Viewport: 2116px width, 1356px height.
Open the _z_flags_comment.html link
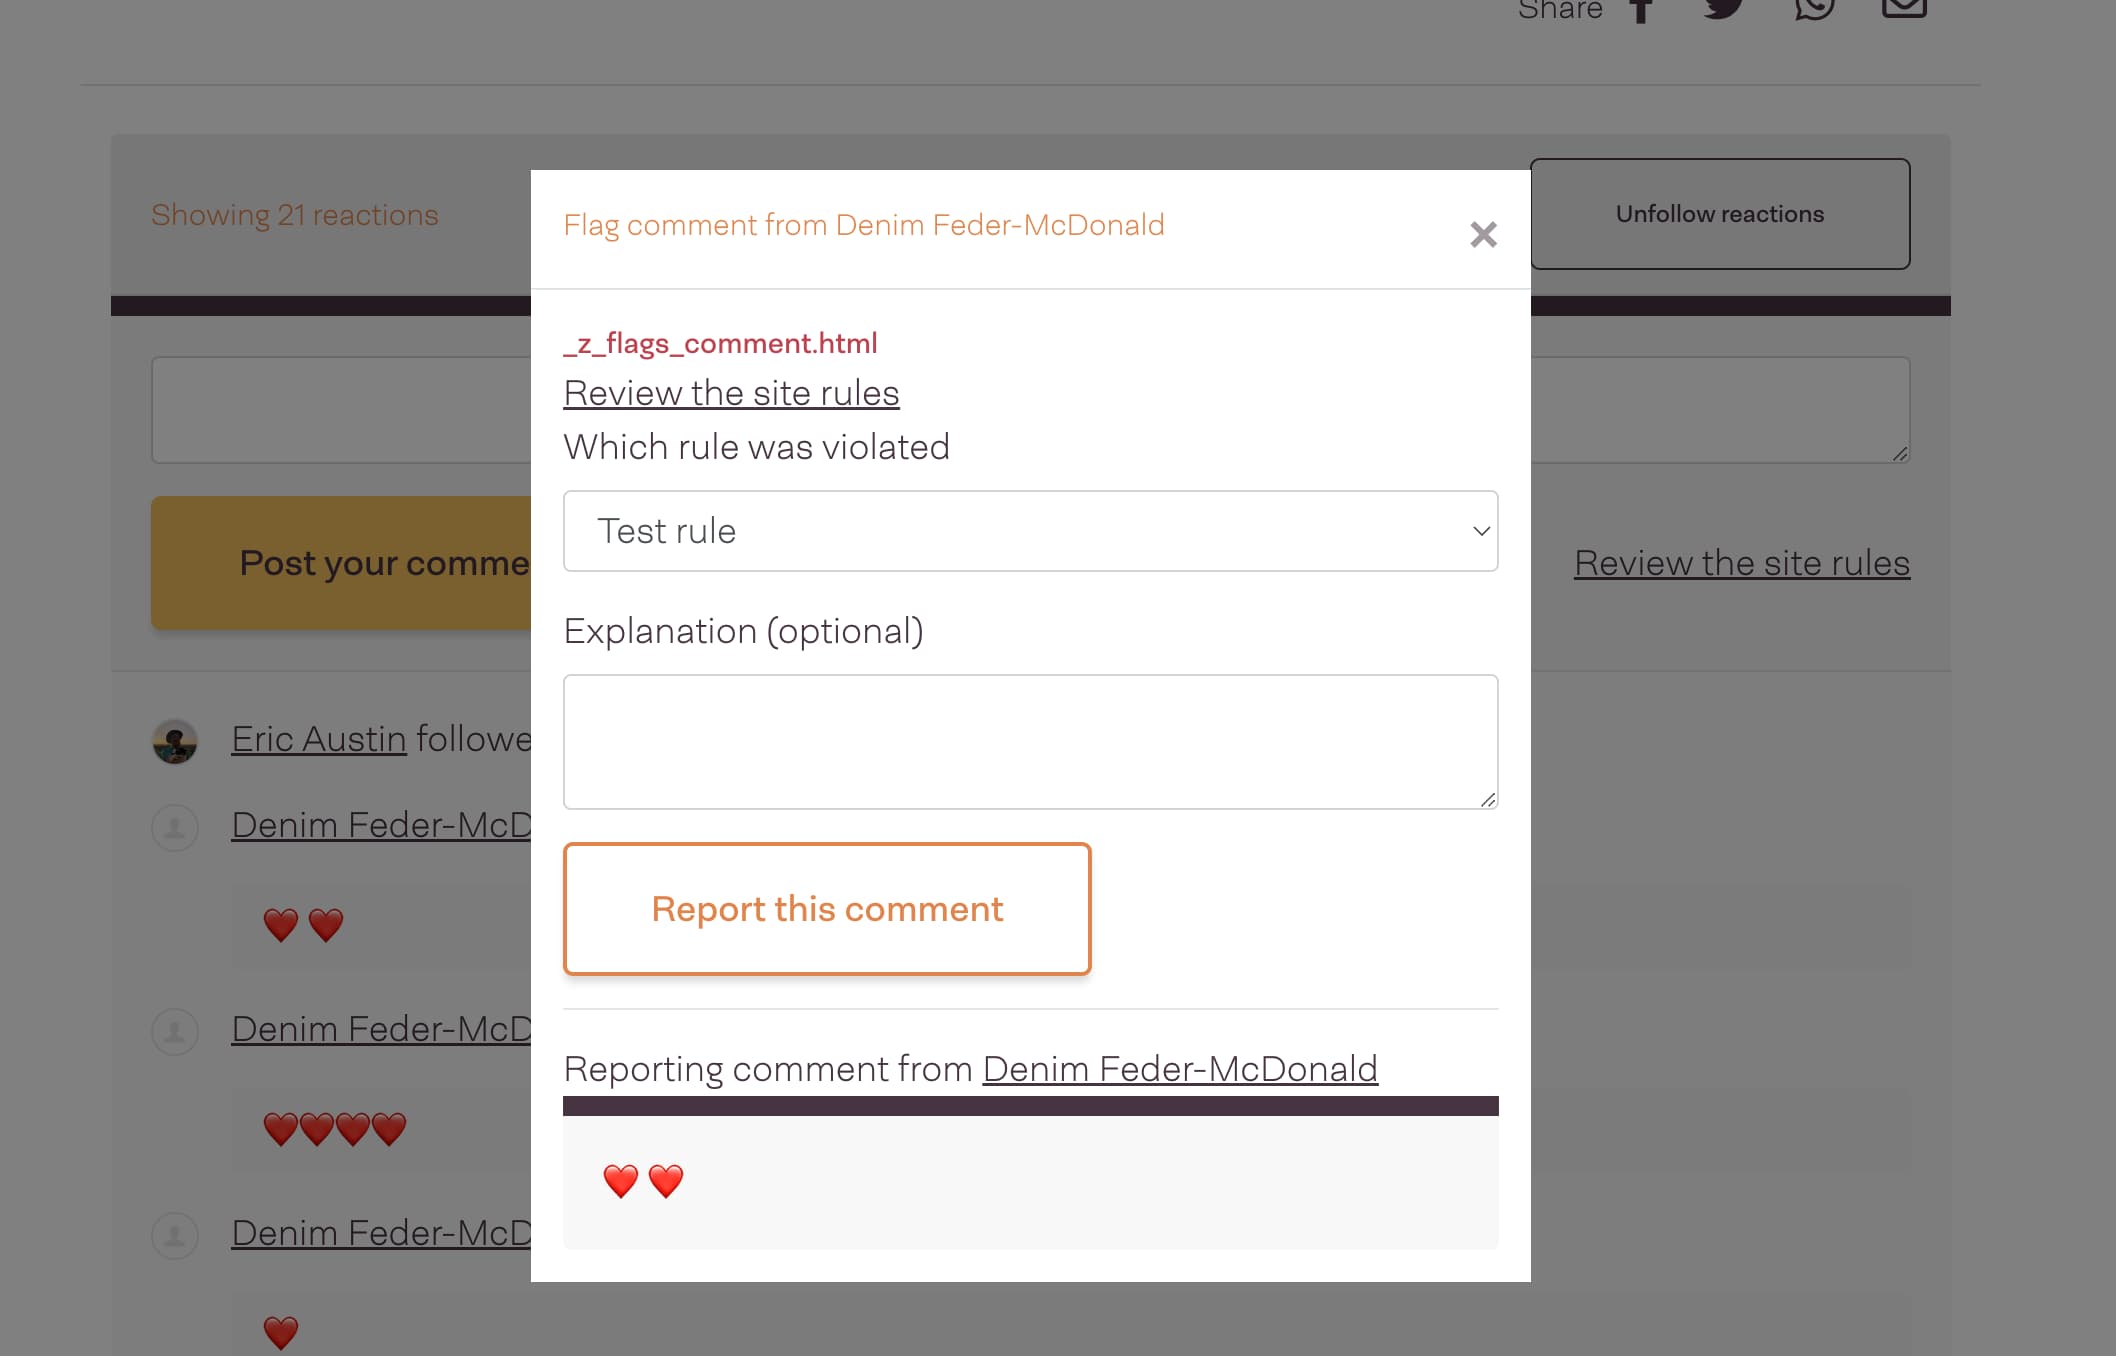(x=721, y=343)
